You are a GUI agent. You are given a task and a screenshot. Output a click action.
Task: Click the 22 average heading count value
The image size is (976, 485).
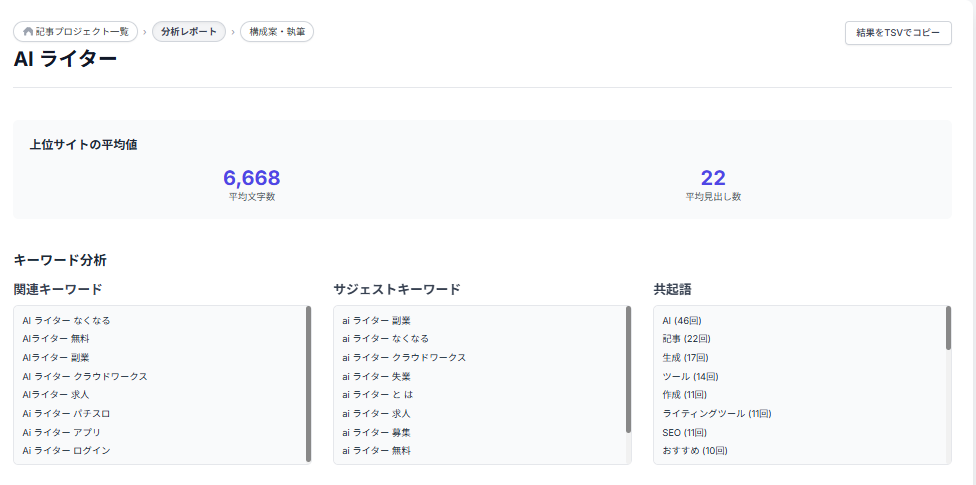pos(712,178)
